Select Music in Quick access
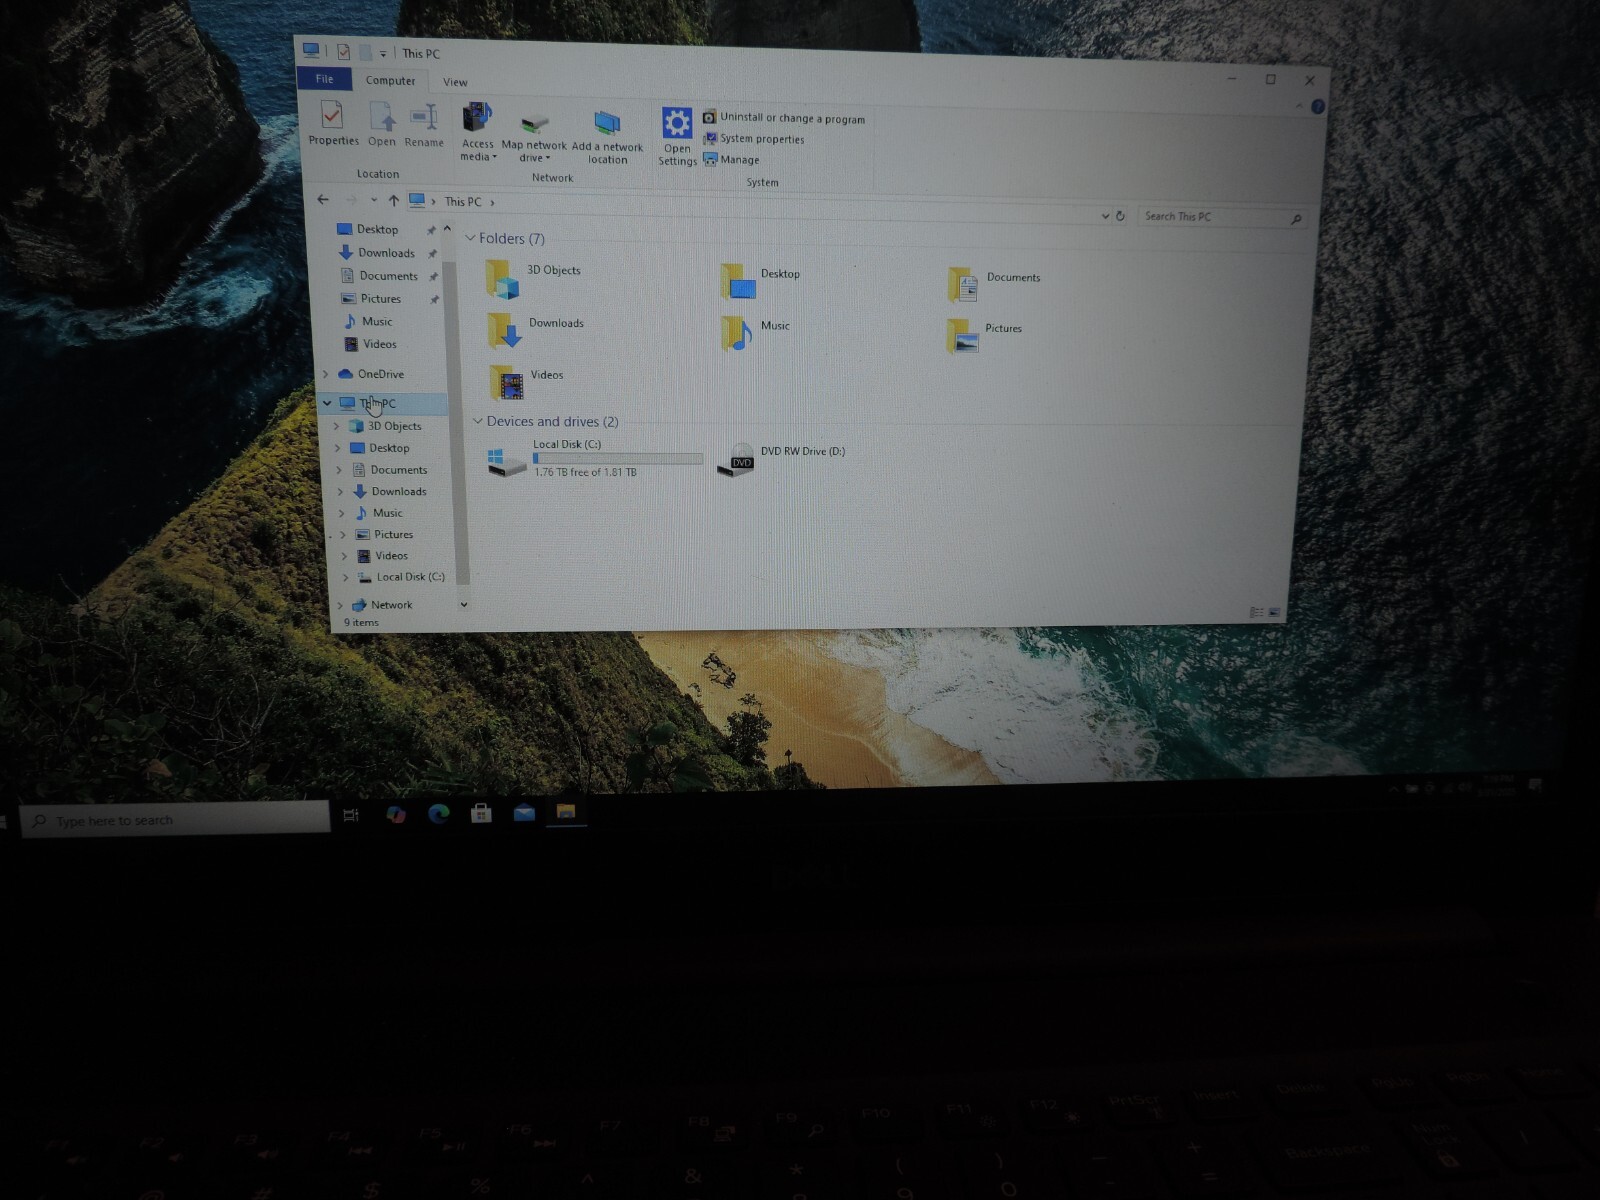 [376, 321]
